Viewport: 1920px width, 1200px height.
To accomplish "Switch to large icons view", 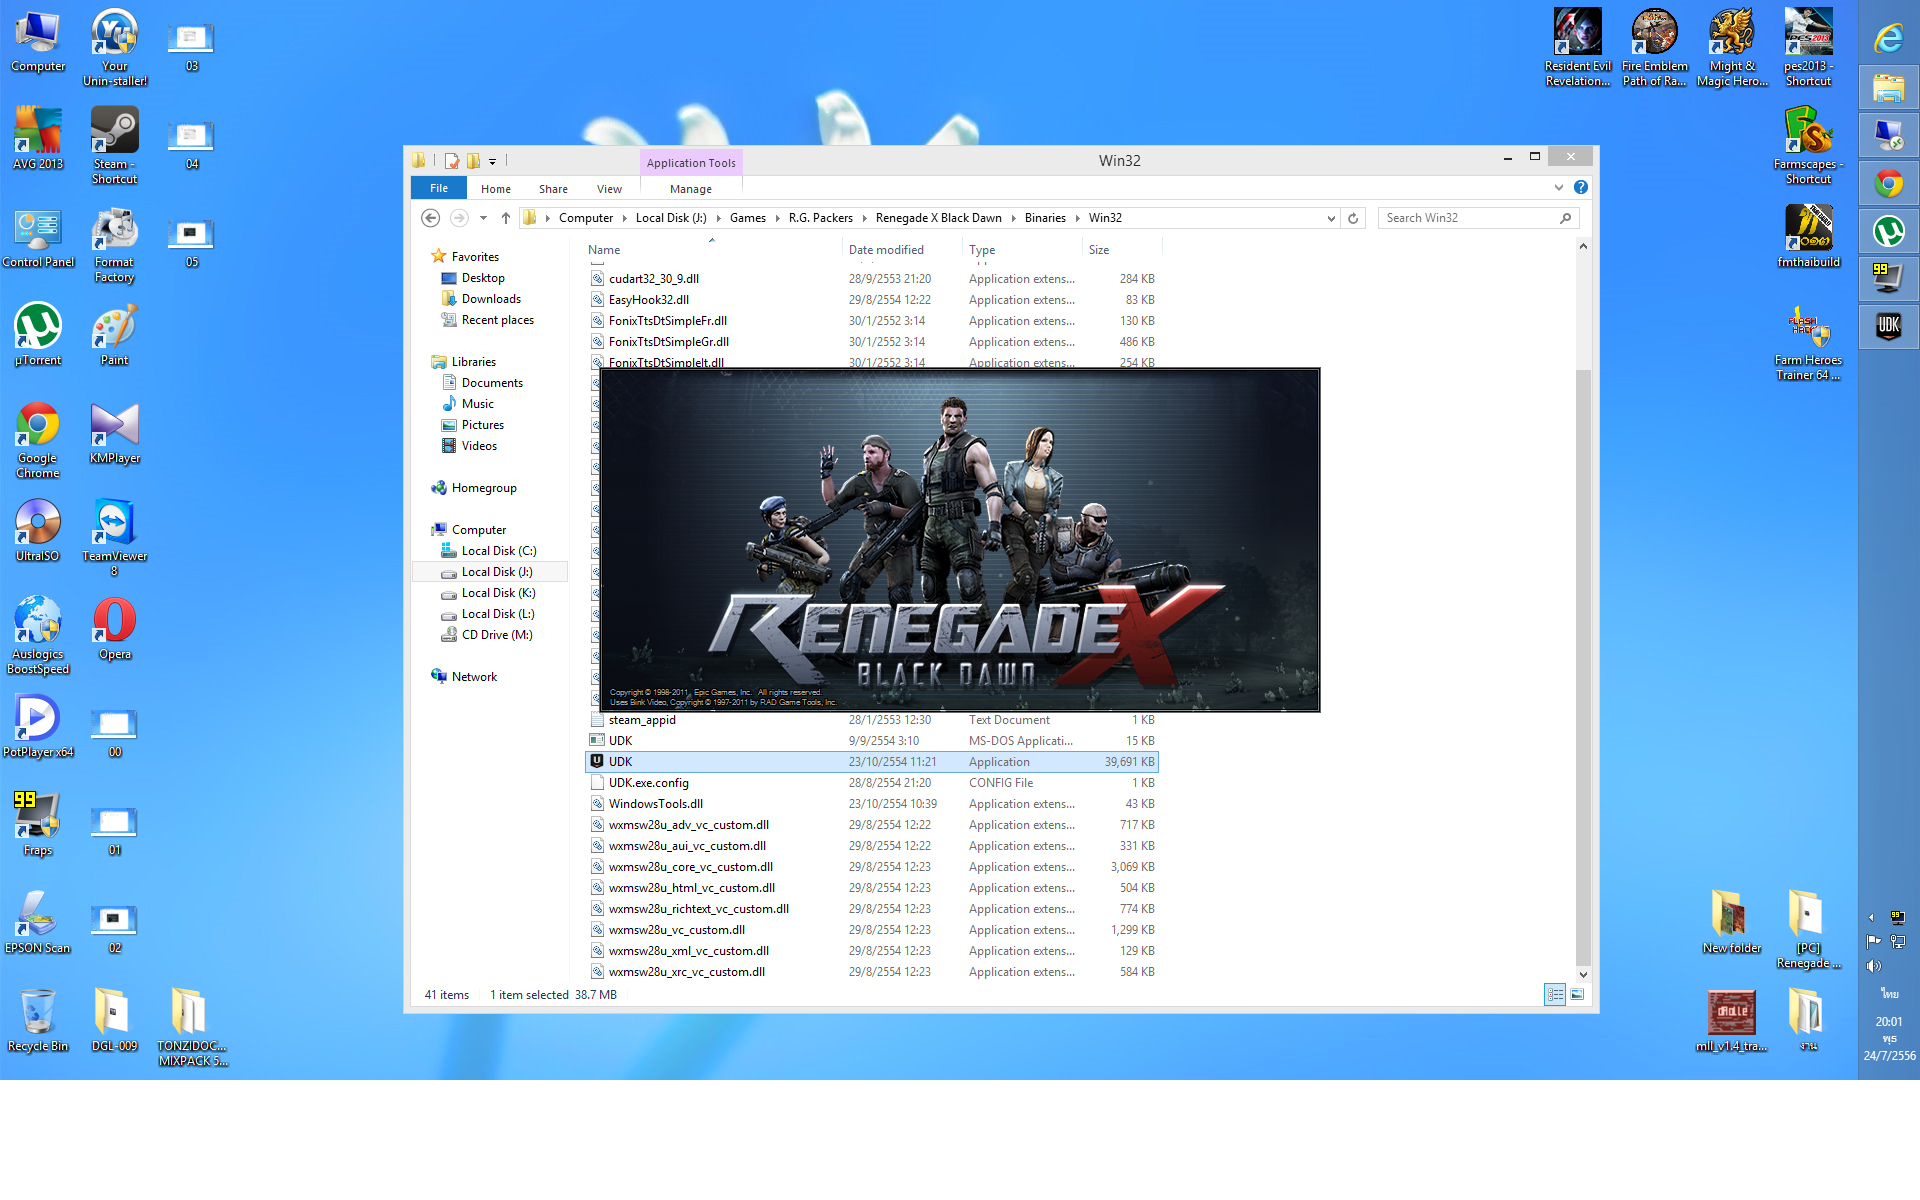I will tap(1577, 994).
